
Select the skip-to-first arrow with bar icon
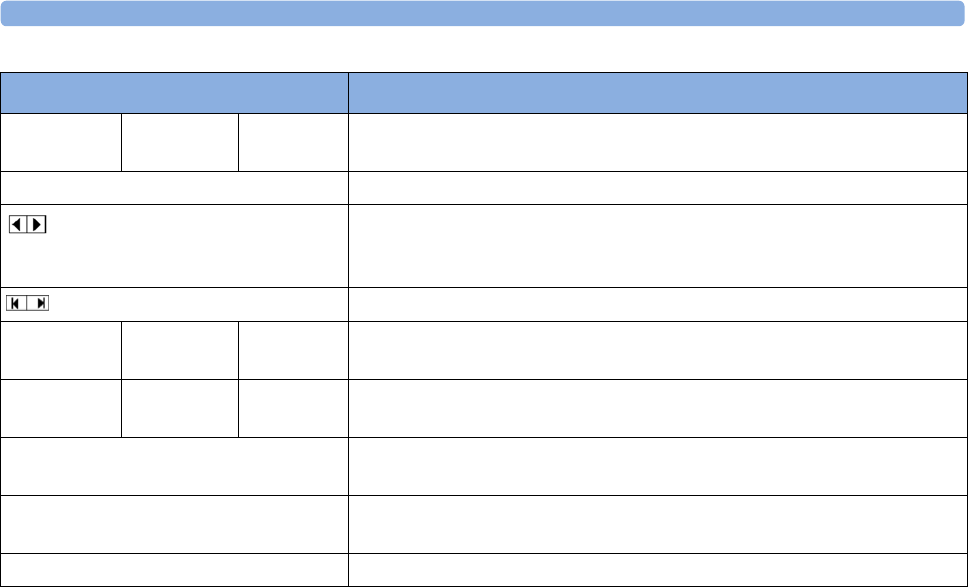(x=16, y=303)
